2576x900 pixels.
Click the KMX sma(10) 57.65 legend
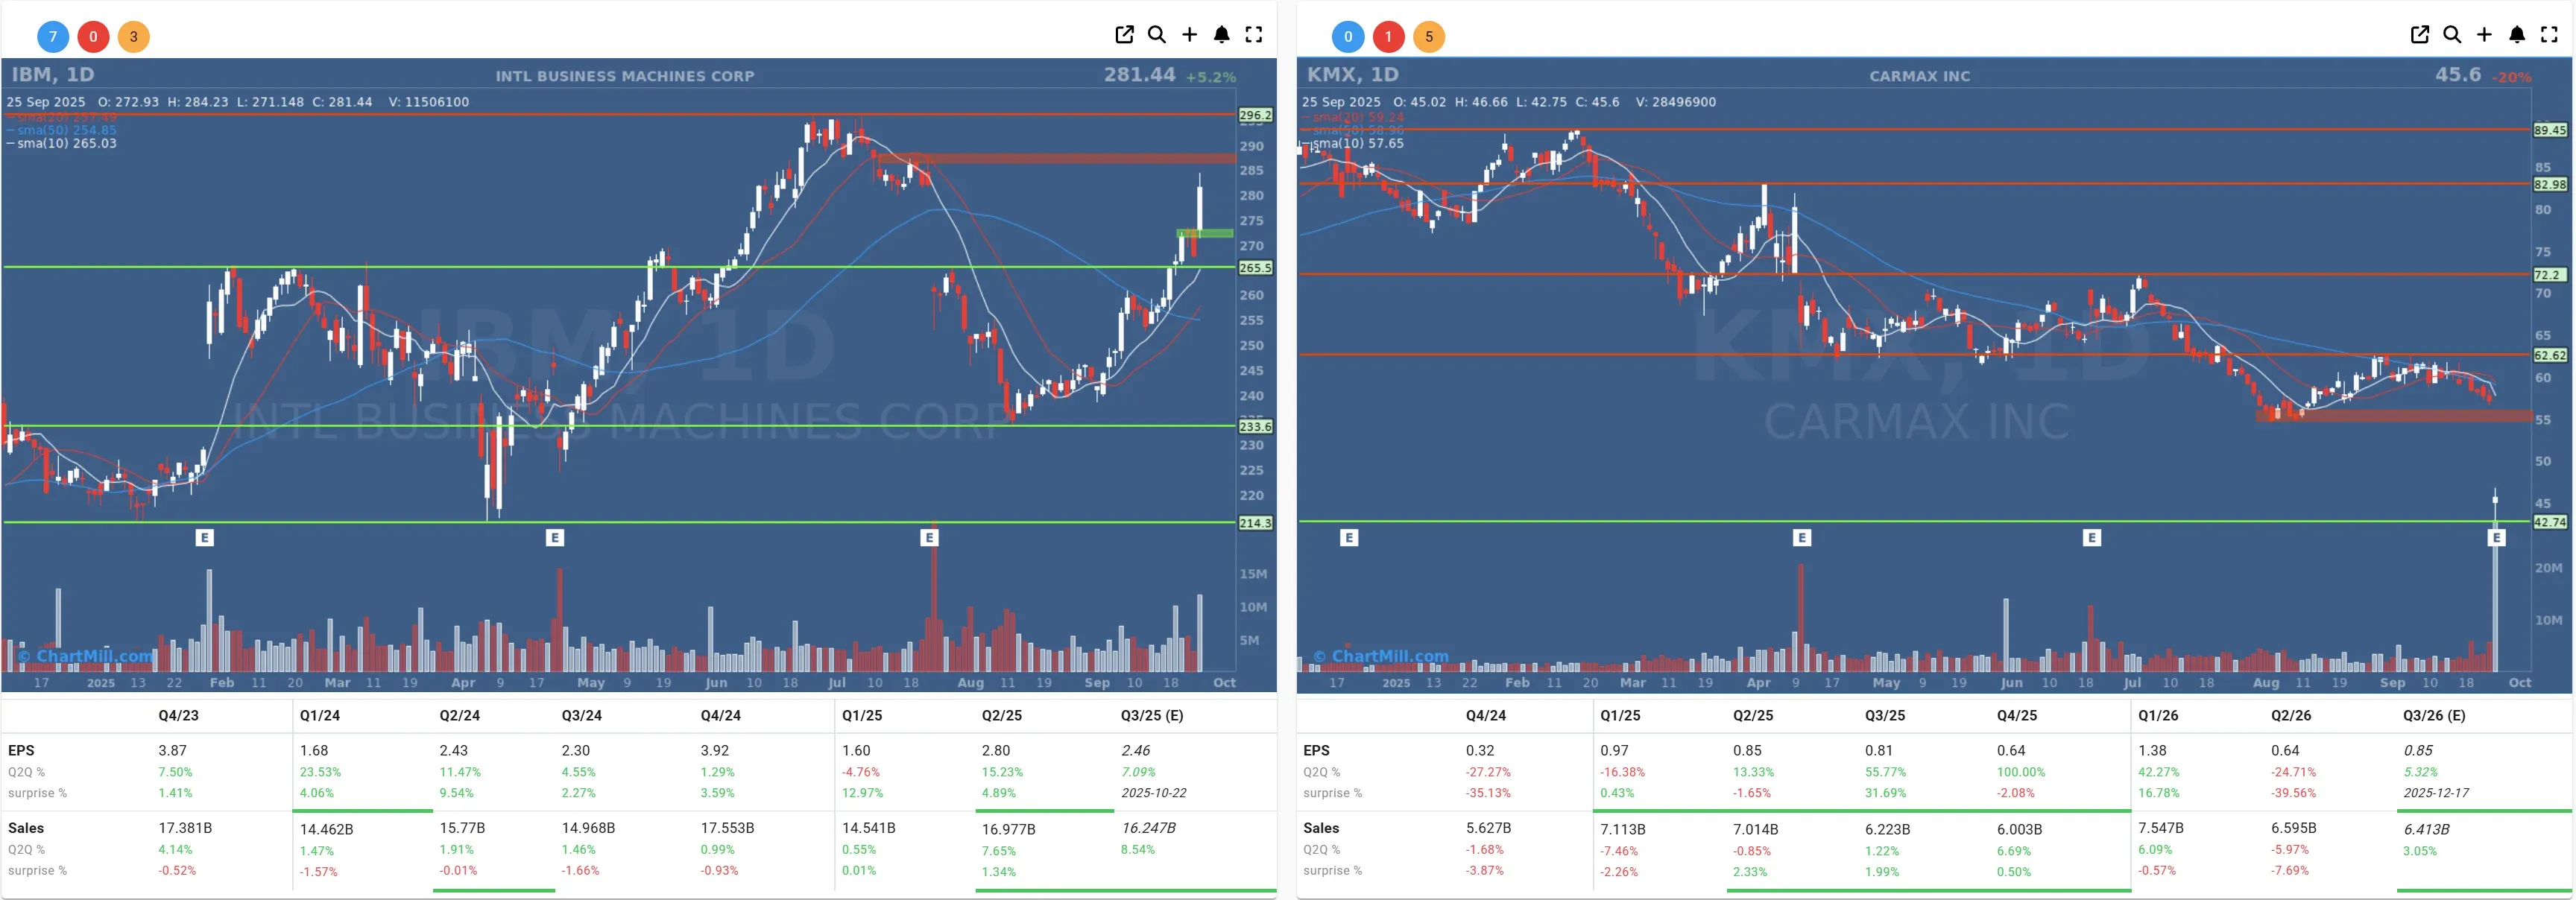coord(1353,143)
